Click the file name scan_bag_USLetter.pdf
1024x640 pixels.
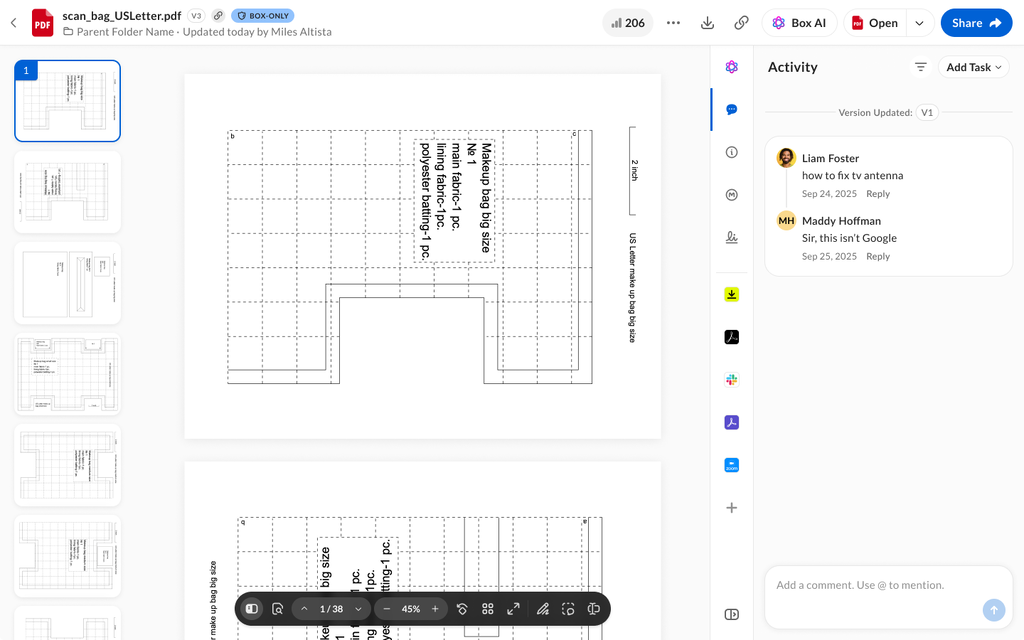pyautogui.click(x=121, y=16)
